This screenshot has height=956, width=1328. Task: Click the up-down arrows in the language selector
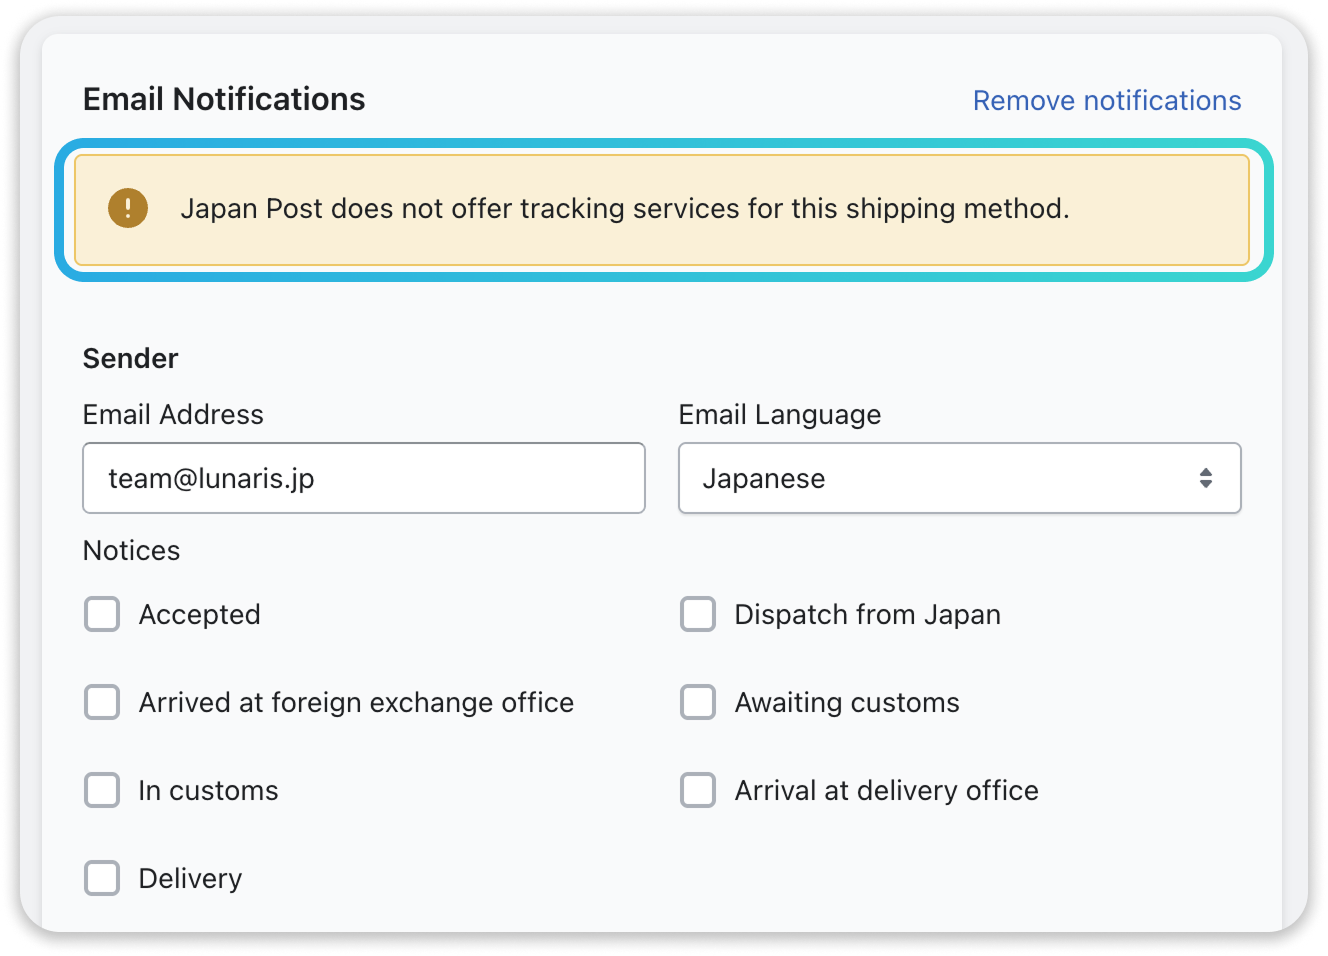1206,478
